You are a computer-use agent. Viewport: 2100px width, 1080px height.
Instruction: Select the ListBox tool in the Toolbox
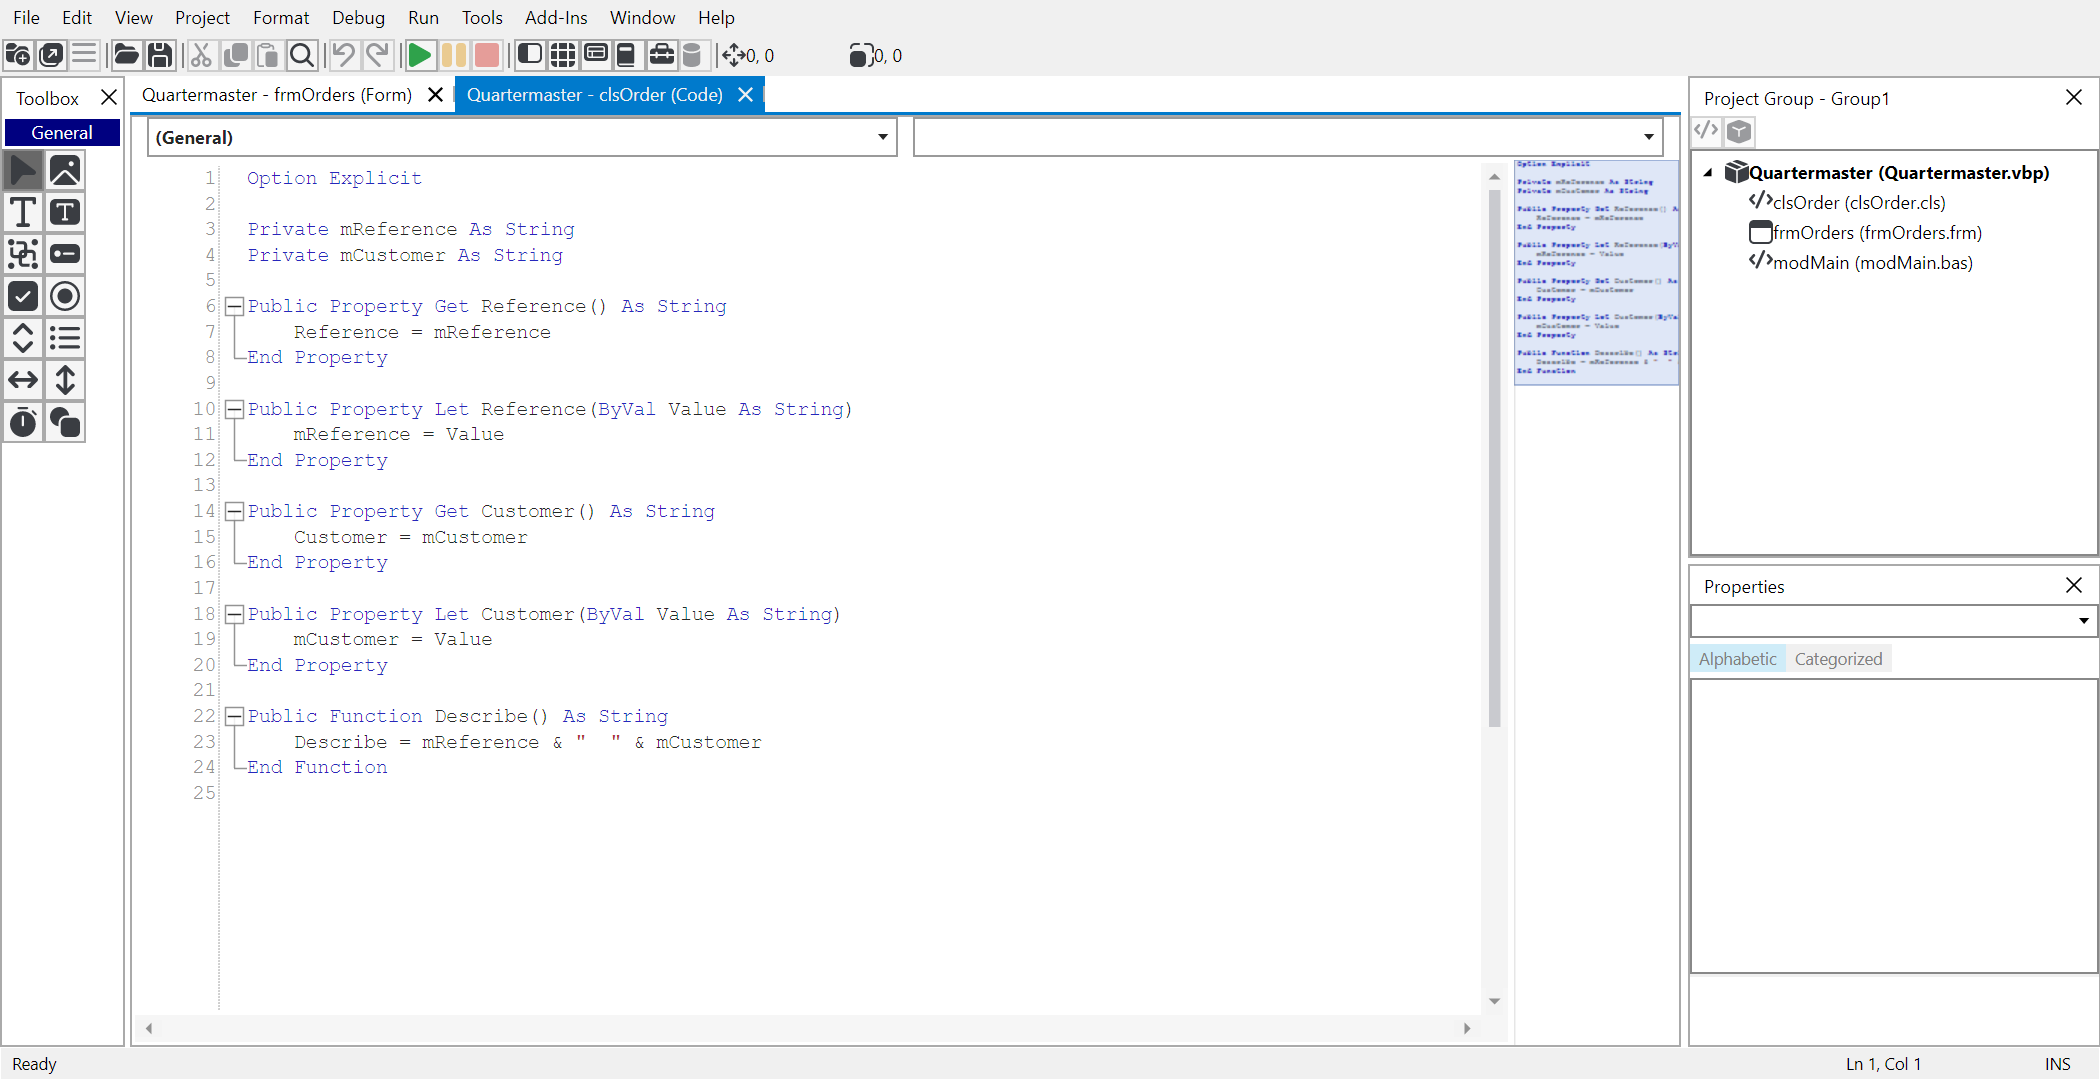pos(65,339)
